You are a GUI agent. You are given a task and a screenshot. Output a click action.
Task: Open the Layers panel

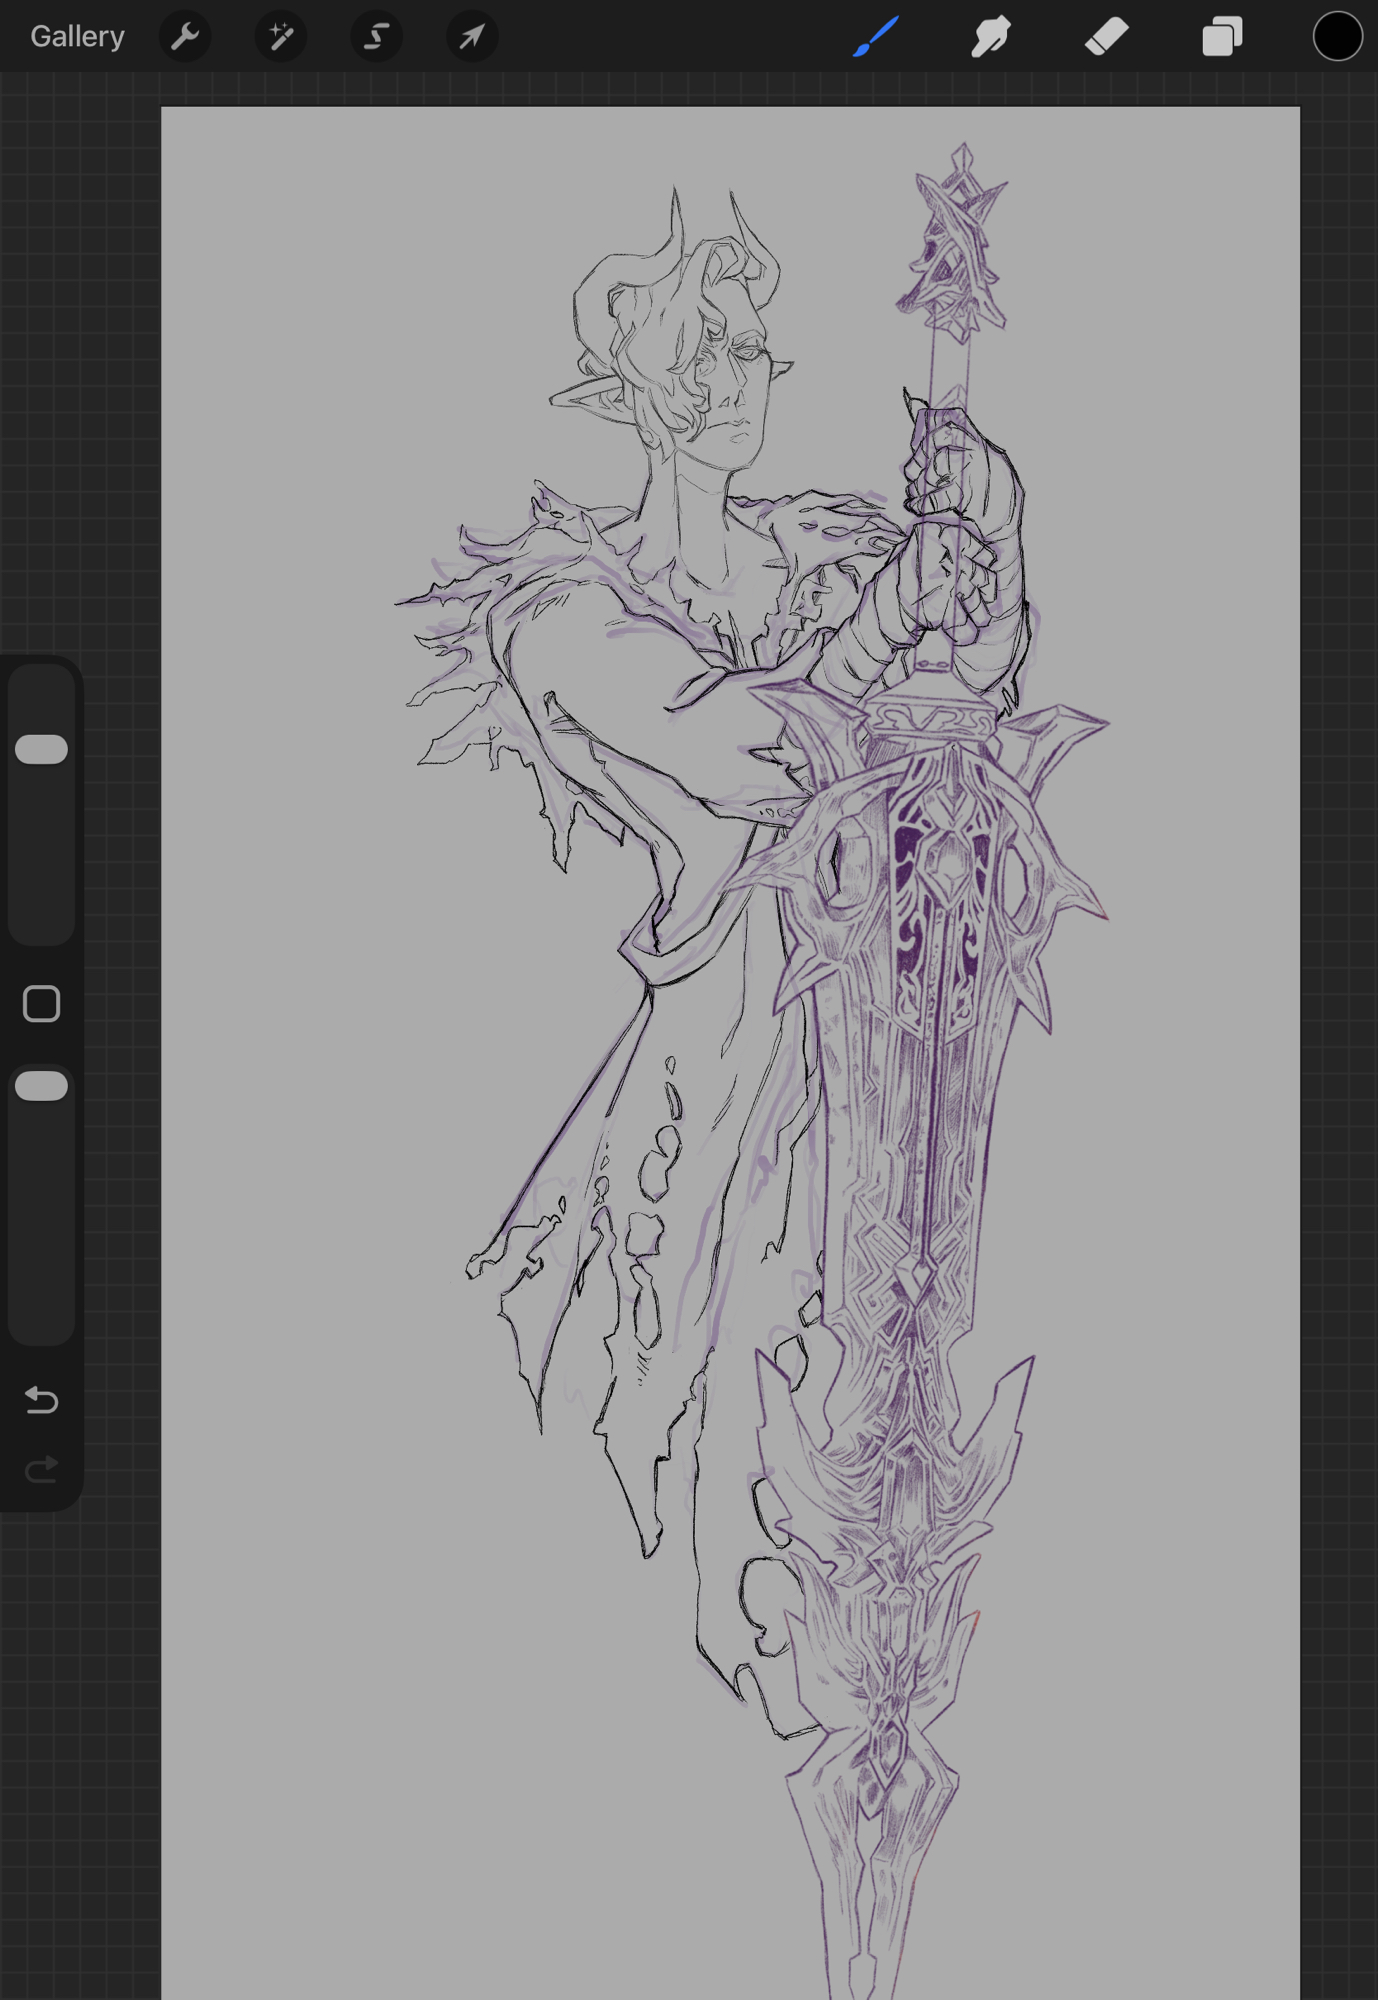tap(1222, 37)
